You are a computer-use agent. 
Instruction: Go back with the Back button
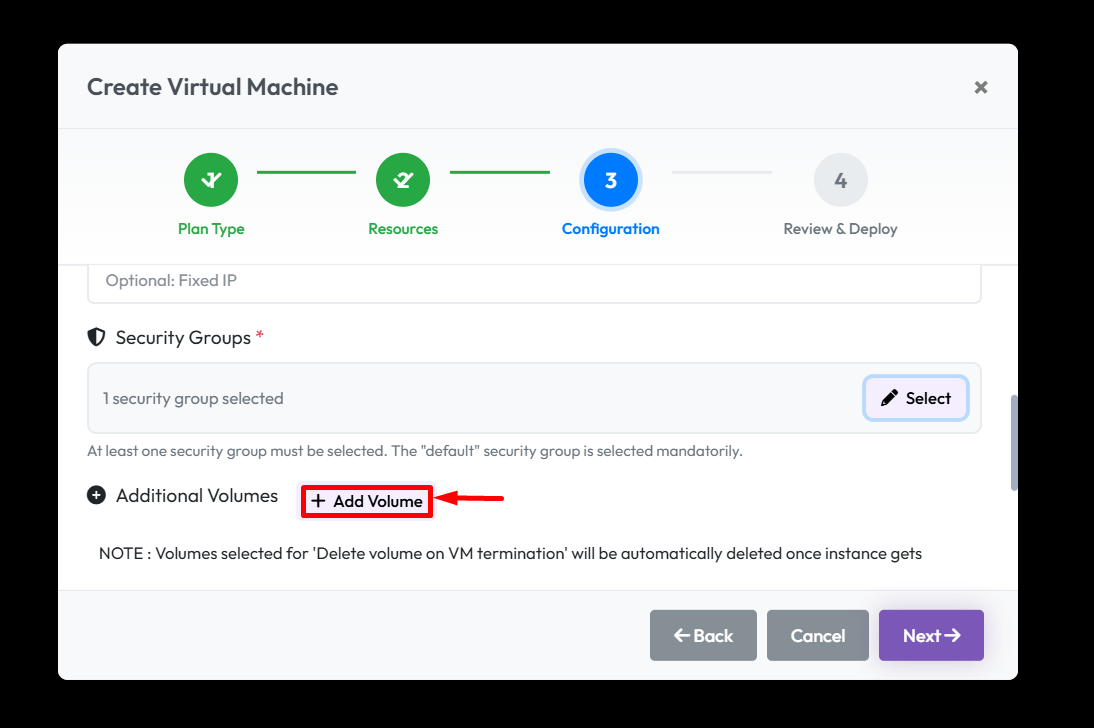click(x=703, y=636)
